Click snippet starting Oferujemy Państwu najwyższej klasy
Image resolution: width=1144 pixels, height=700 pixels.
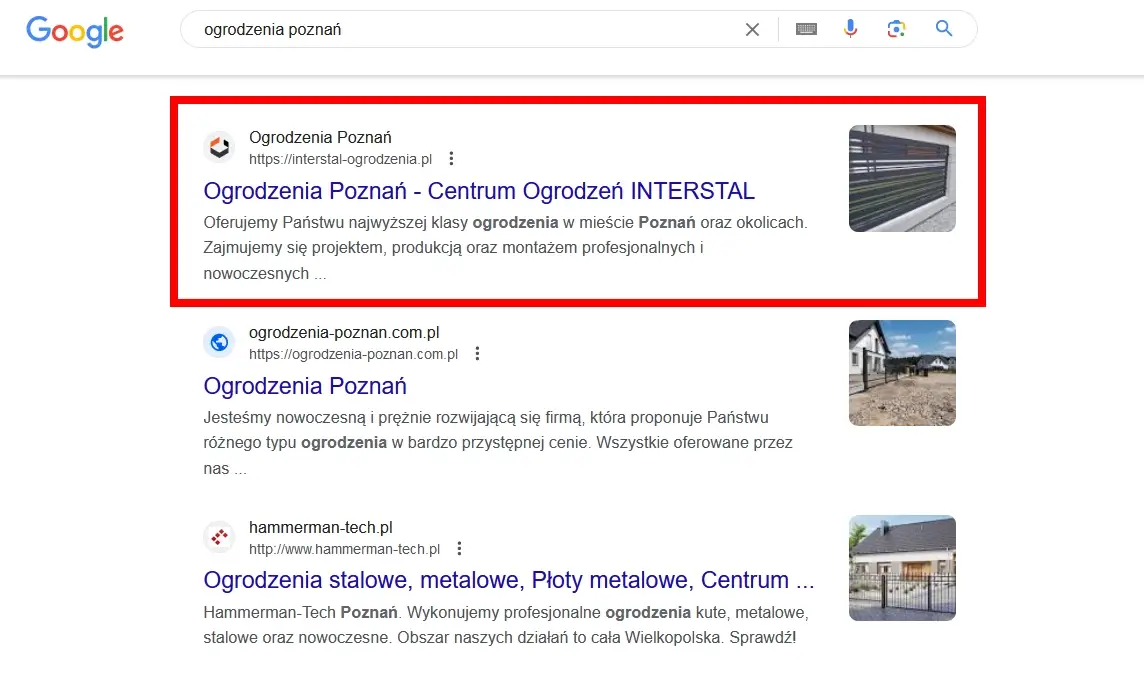pyautogui.click(x=506, y=248)
